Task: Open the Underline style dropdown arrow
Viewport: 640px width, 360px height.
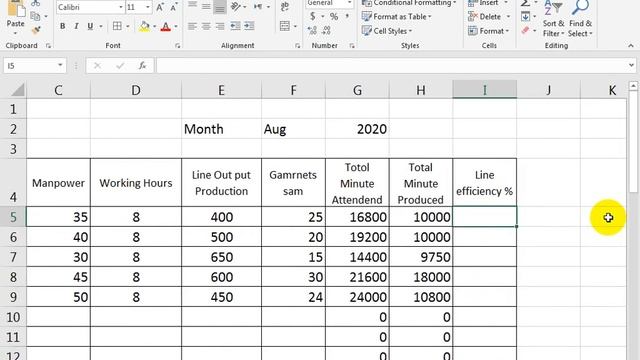Action: pyautogui.click(x=100, y=27)
